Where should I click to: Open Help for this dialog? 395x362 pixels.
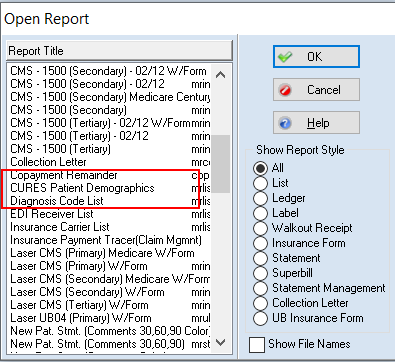[316, 123]
